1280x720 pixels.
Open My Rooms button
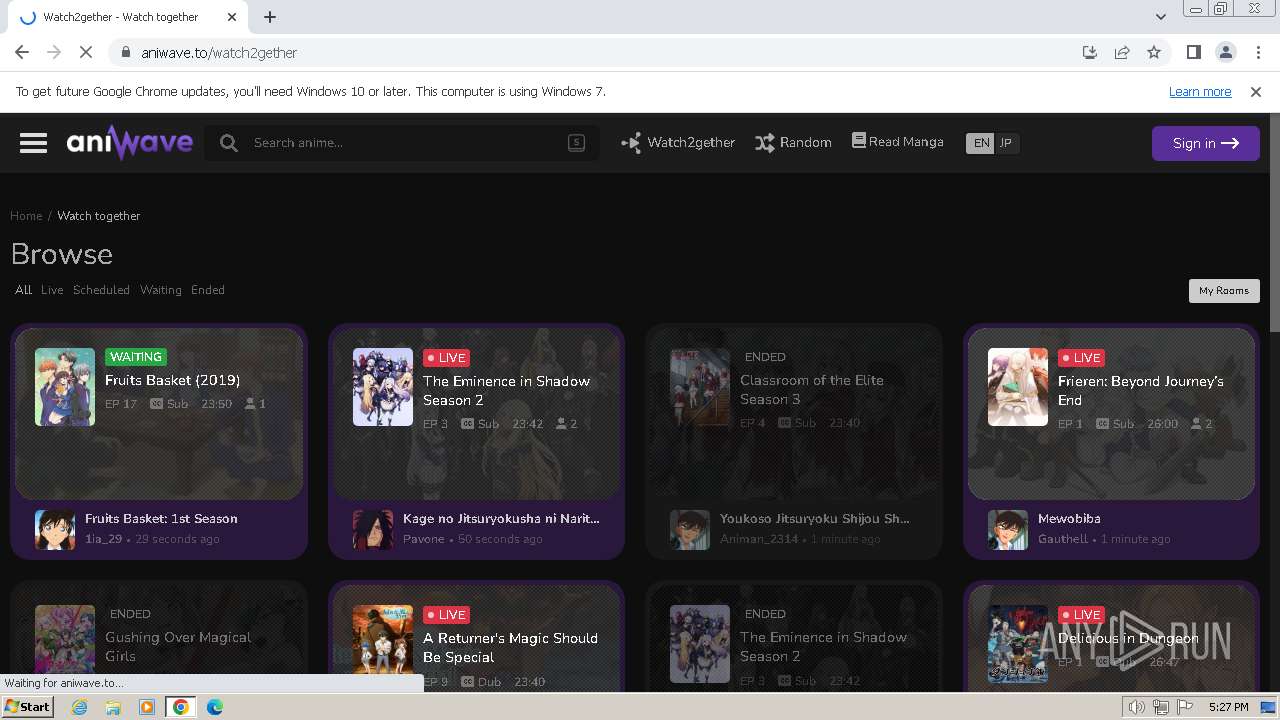[x=1224, y=291]
